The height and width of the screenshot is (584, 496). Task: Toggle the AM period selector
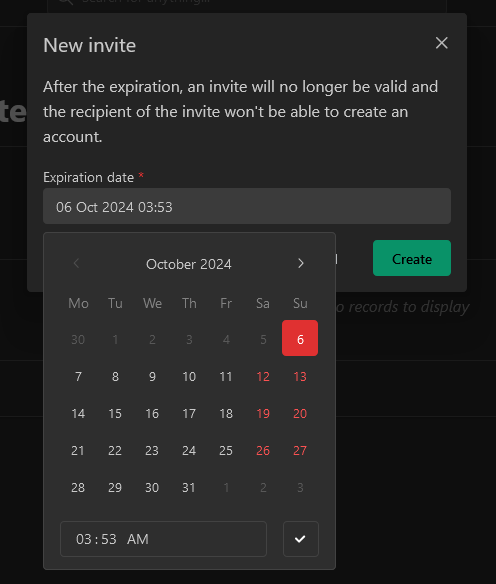pos(138,539)
